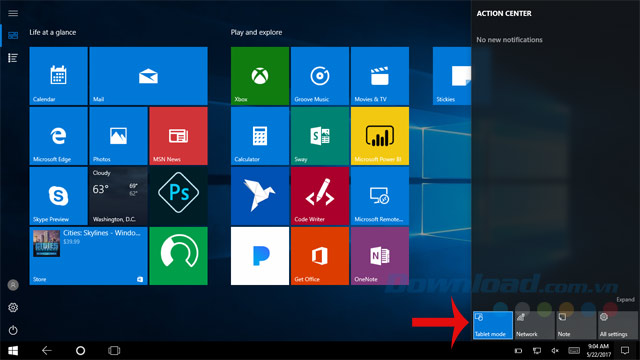This screenshot has height=360, width=640.
Task: Open the Cities: Skylines Store thumbnail
Action: tap(47, 244)
